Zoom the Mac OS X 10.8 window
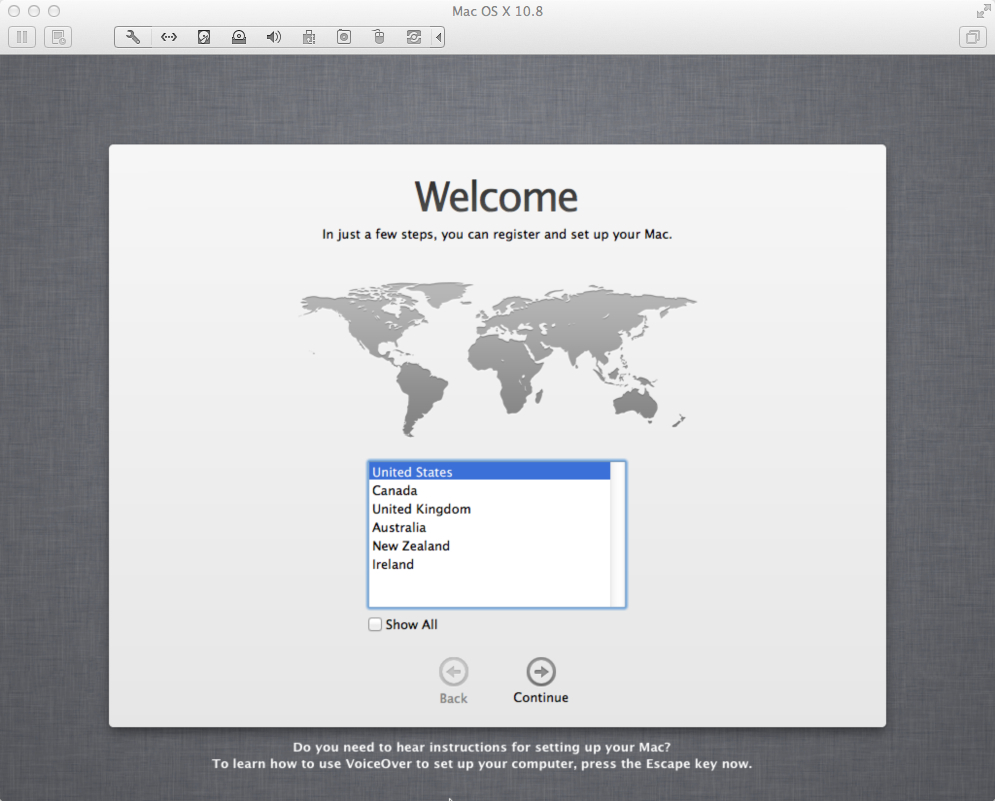Screen dimensions: 995x801 point(55,11)
